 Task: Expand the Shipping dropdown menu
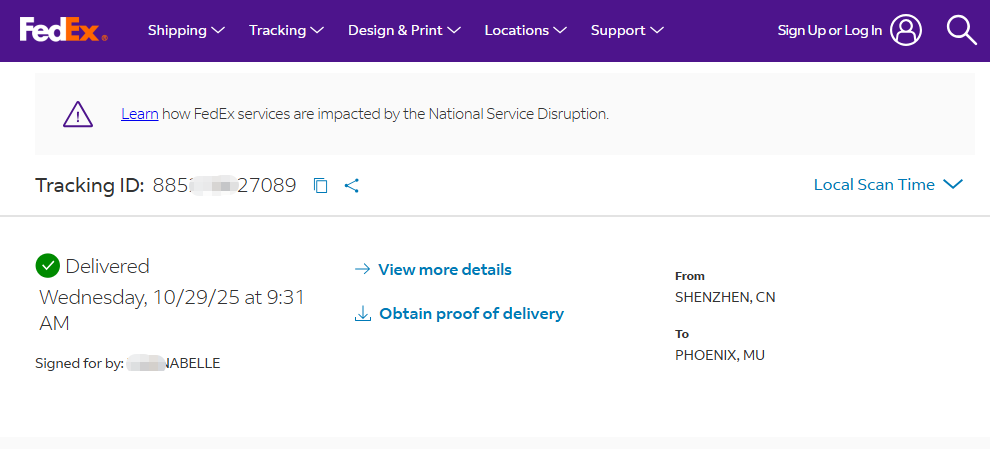click(x=186, y=30)
